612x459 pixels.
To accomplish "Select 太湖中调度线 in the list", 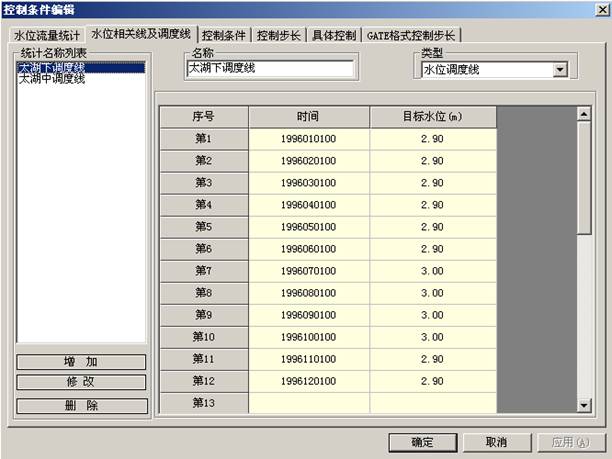I will [x=52, y=79].
